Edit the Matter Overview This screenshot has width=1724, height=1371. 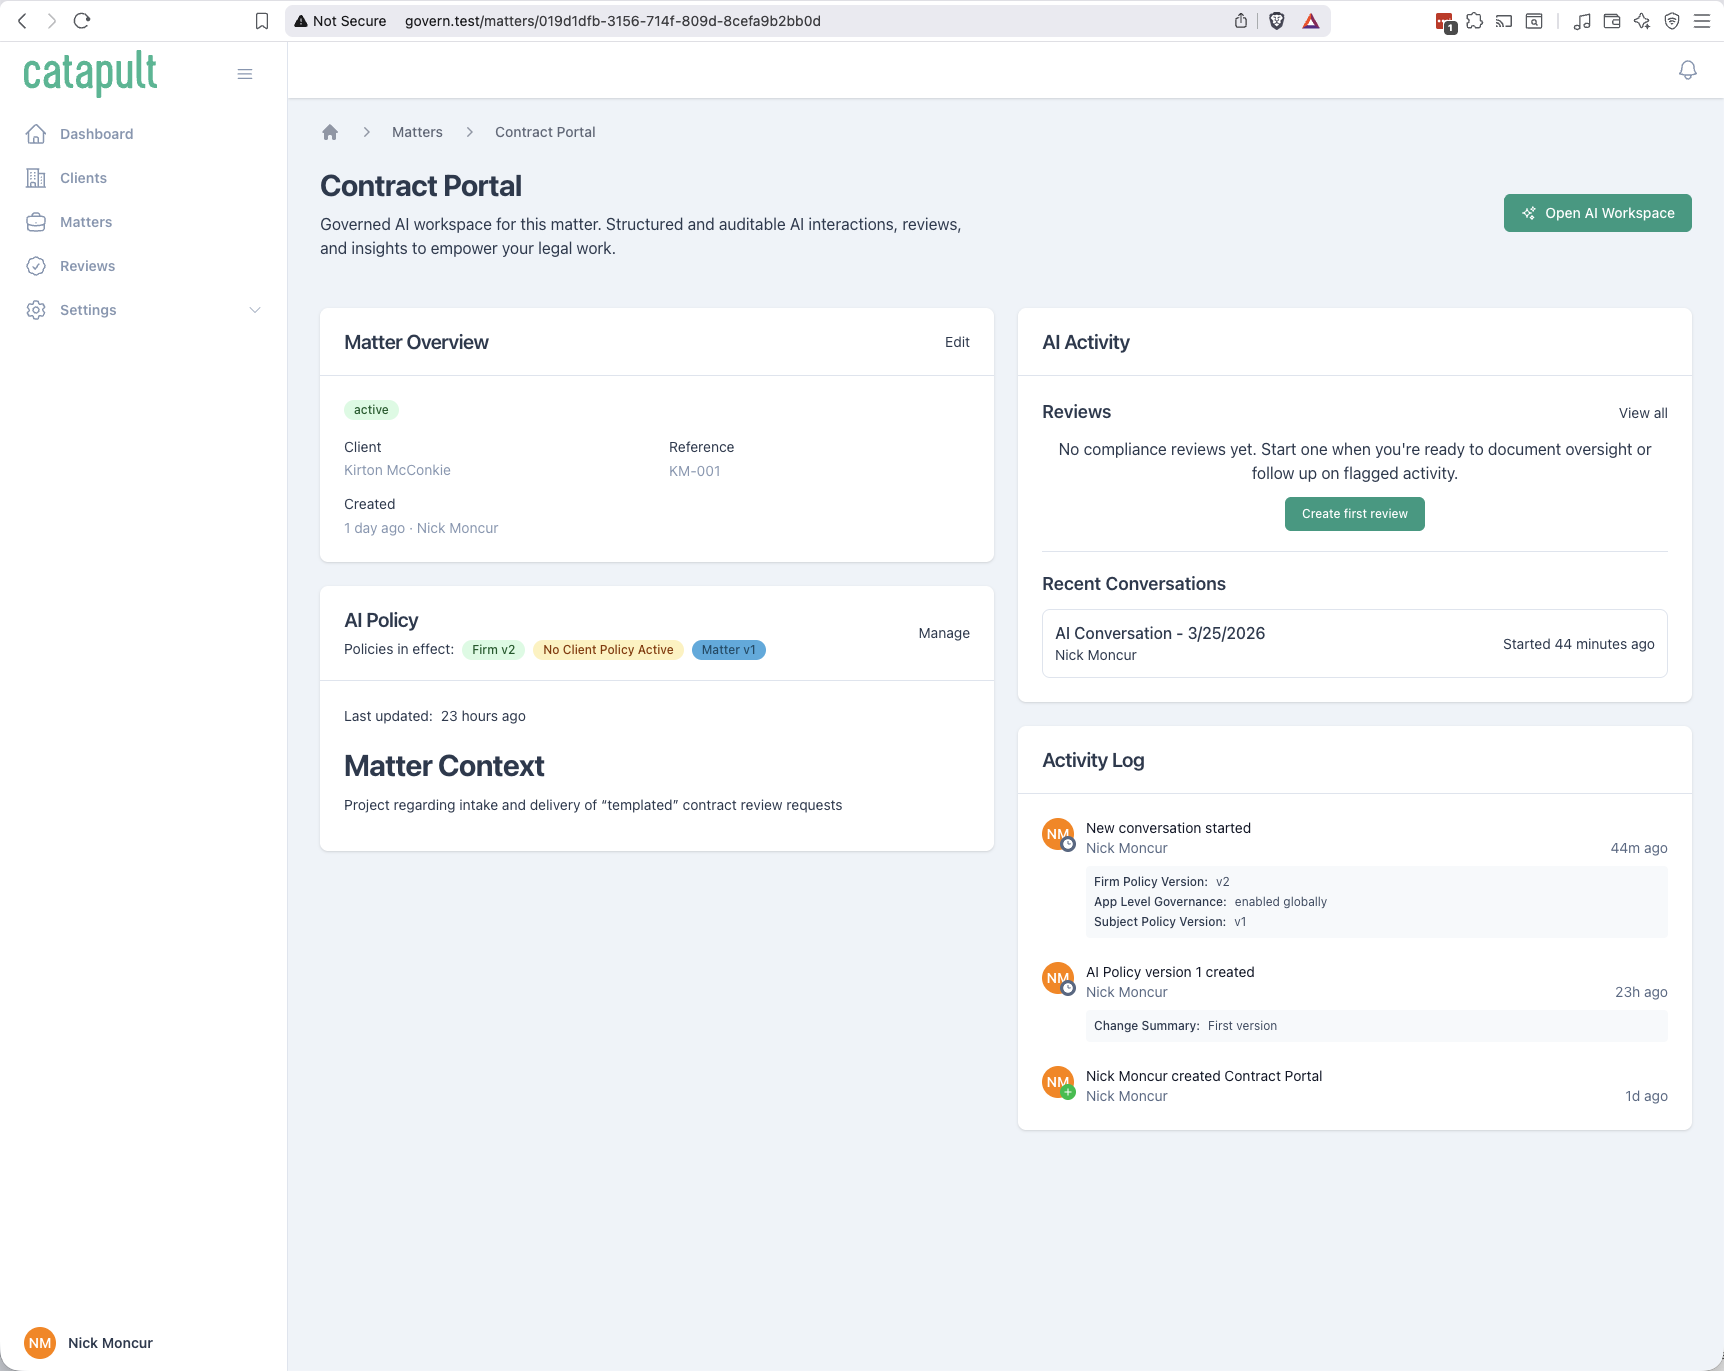coord(957,341)
